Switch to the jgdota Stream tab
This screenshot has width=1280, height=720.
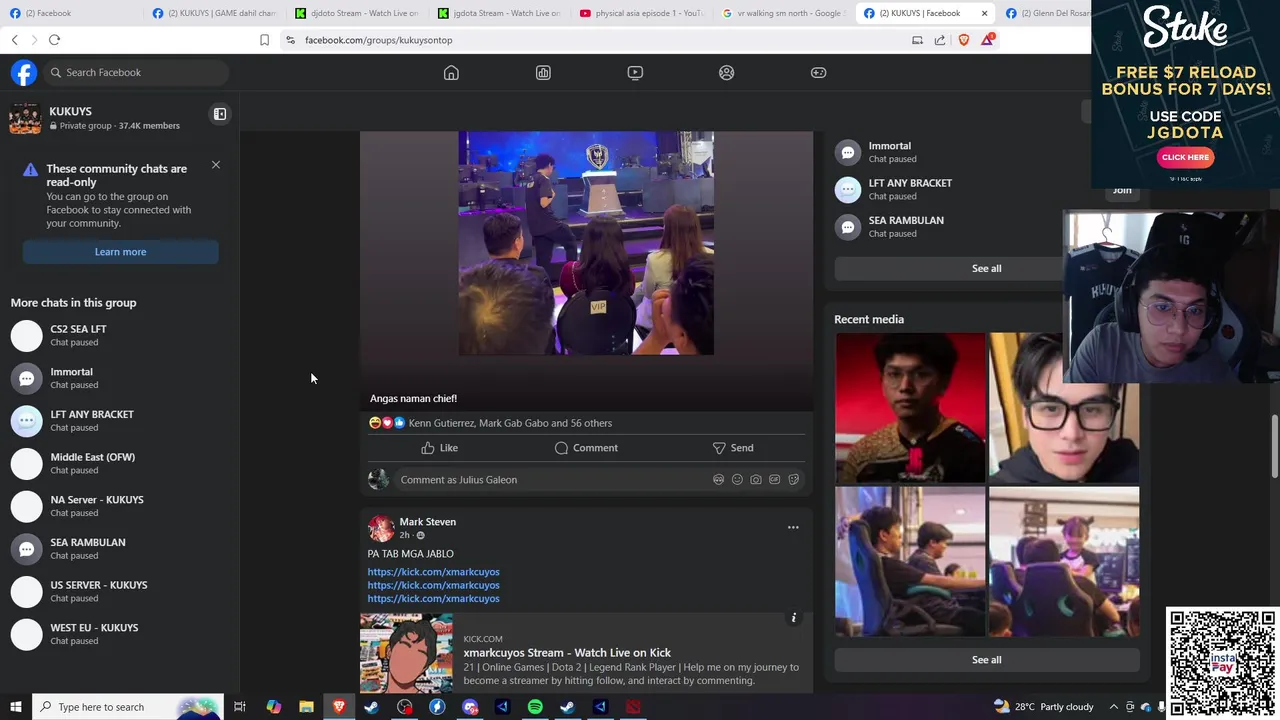500,13
